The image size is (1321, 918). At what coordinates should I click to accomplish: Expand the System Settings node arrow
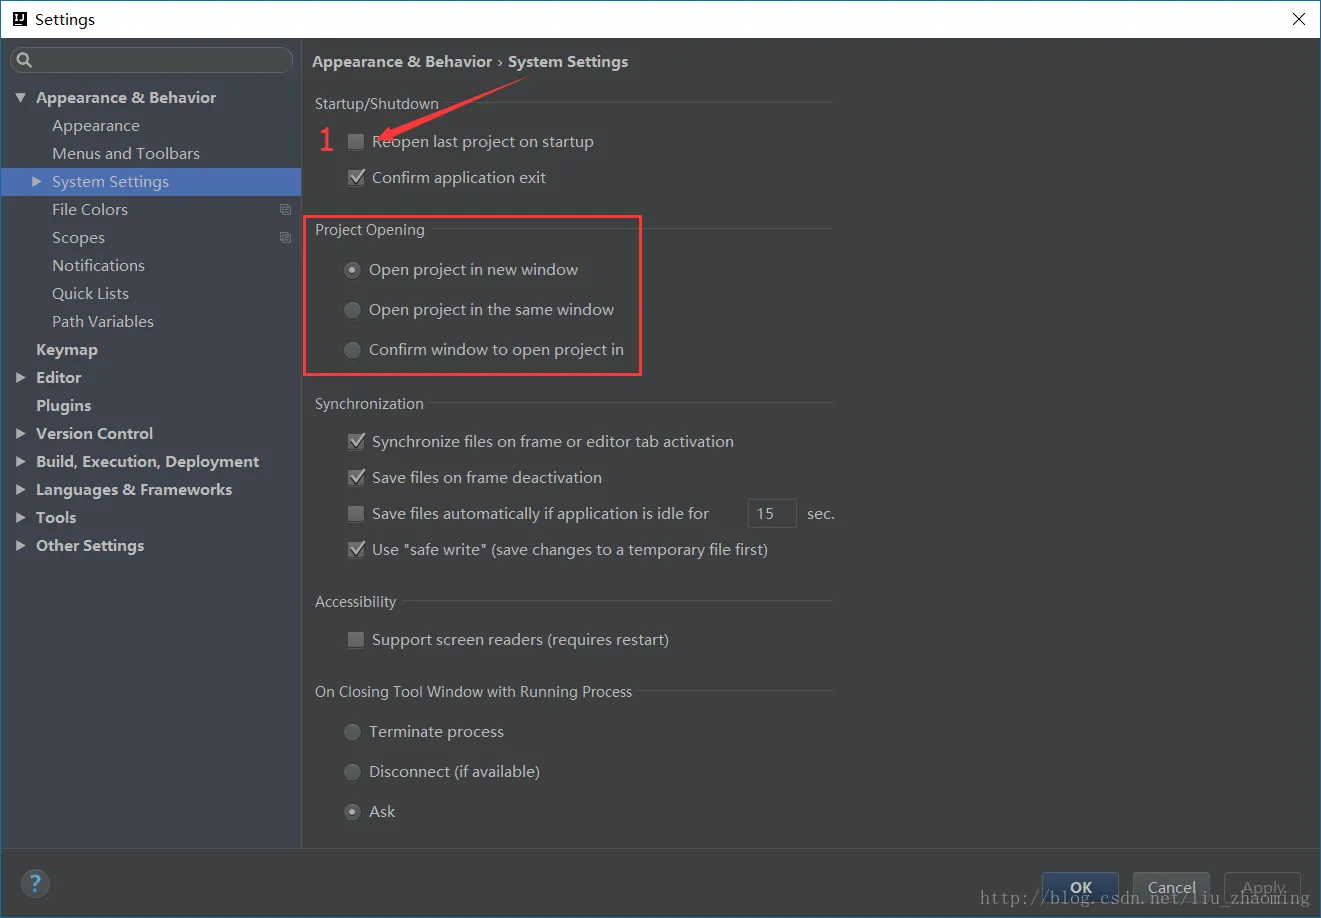(37, 182)
